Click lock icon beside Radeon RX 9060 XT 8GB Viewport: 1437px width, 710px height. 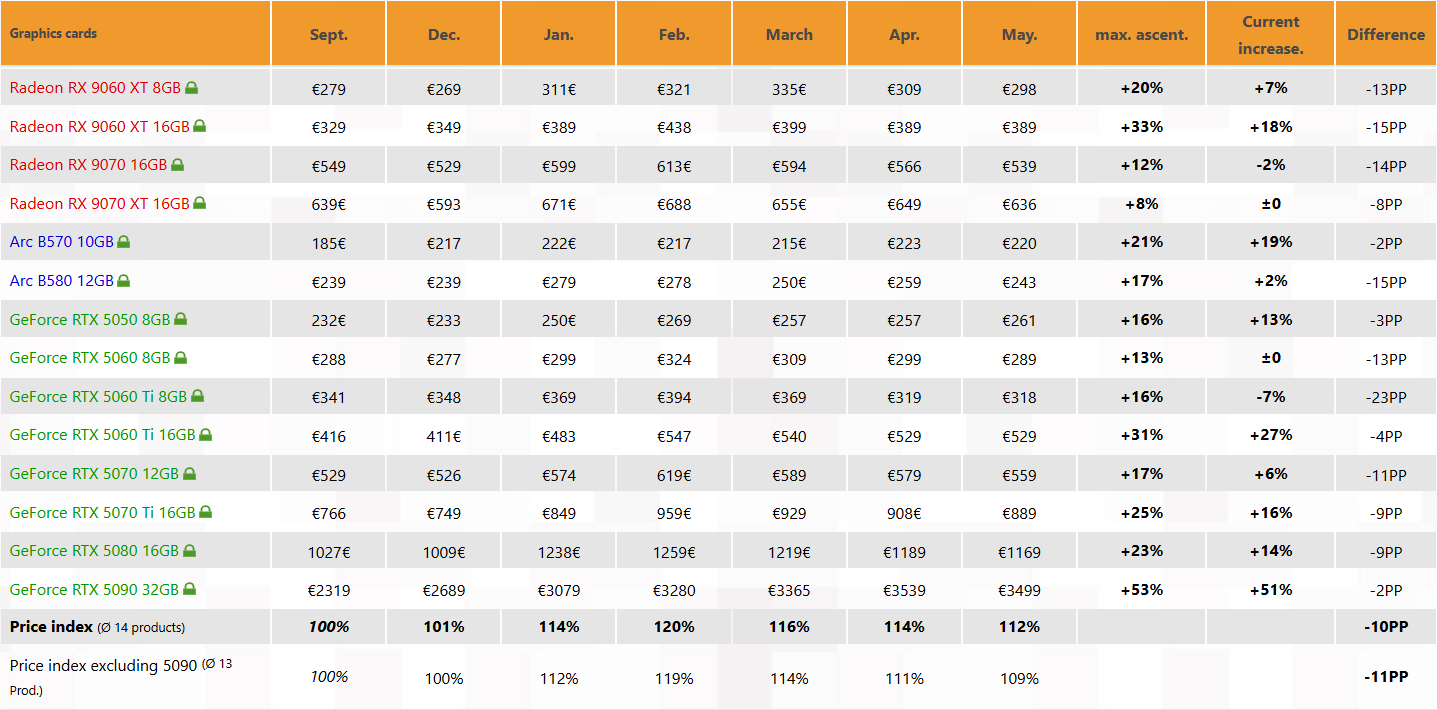click(x=192, y=88)
